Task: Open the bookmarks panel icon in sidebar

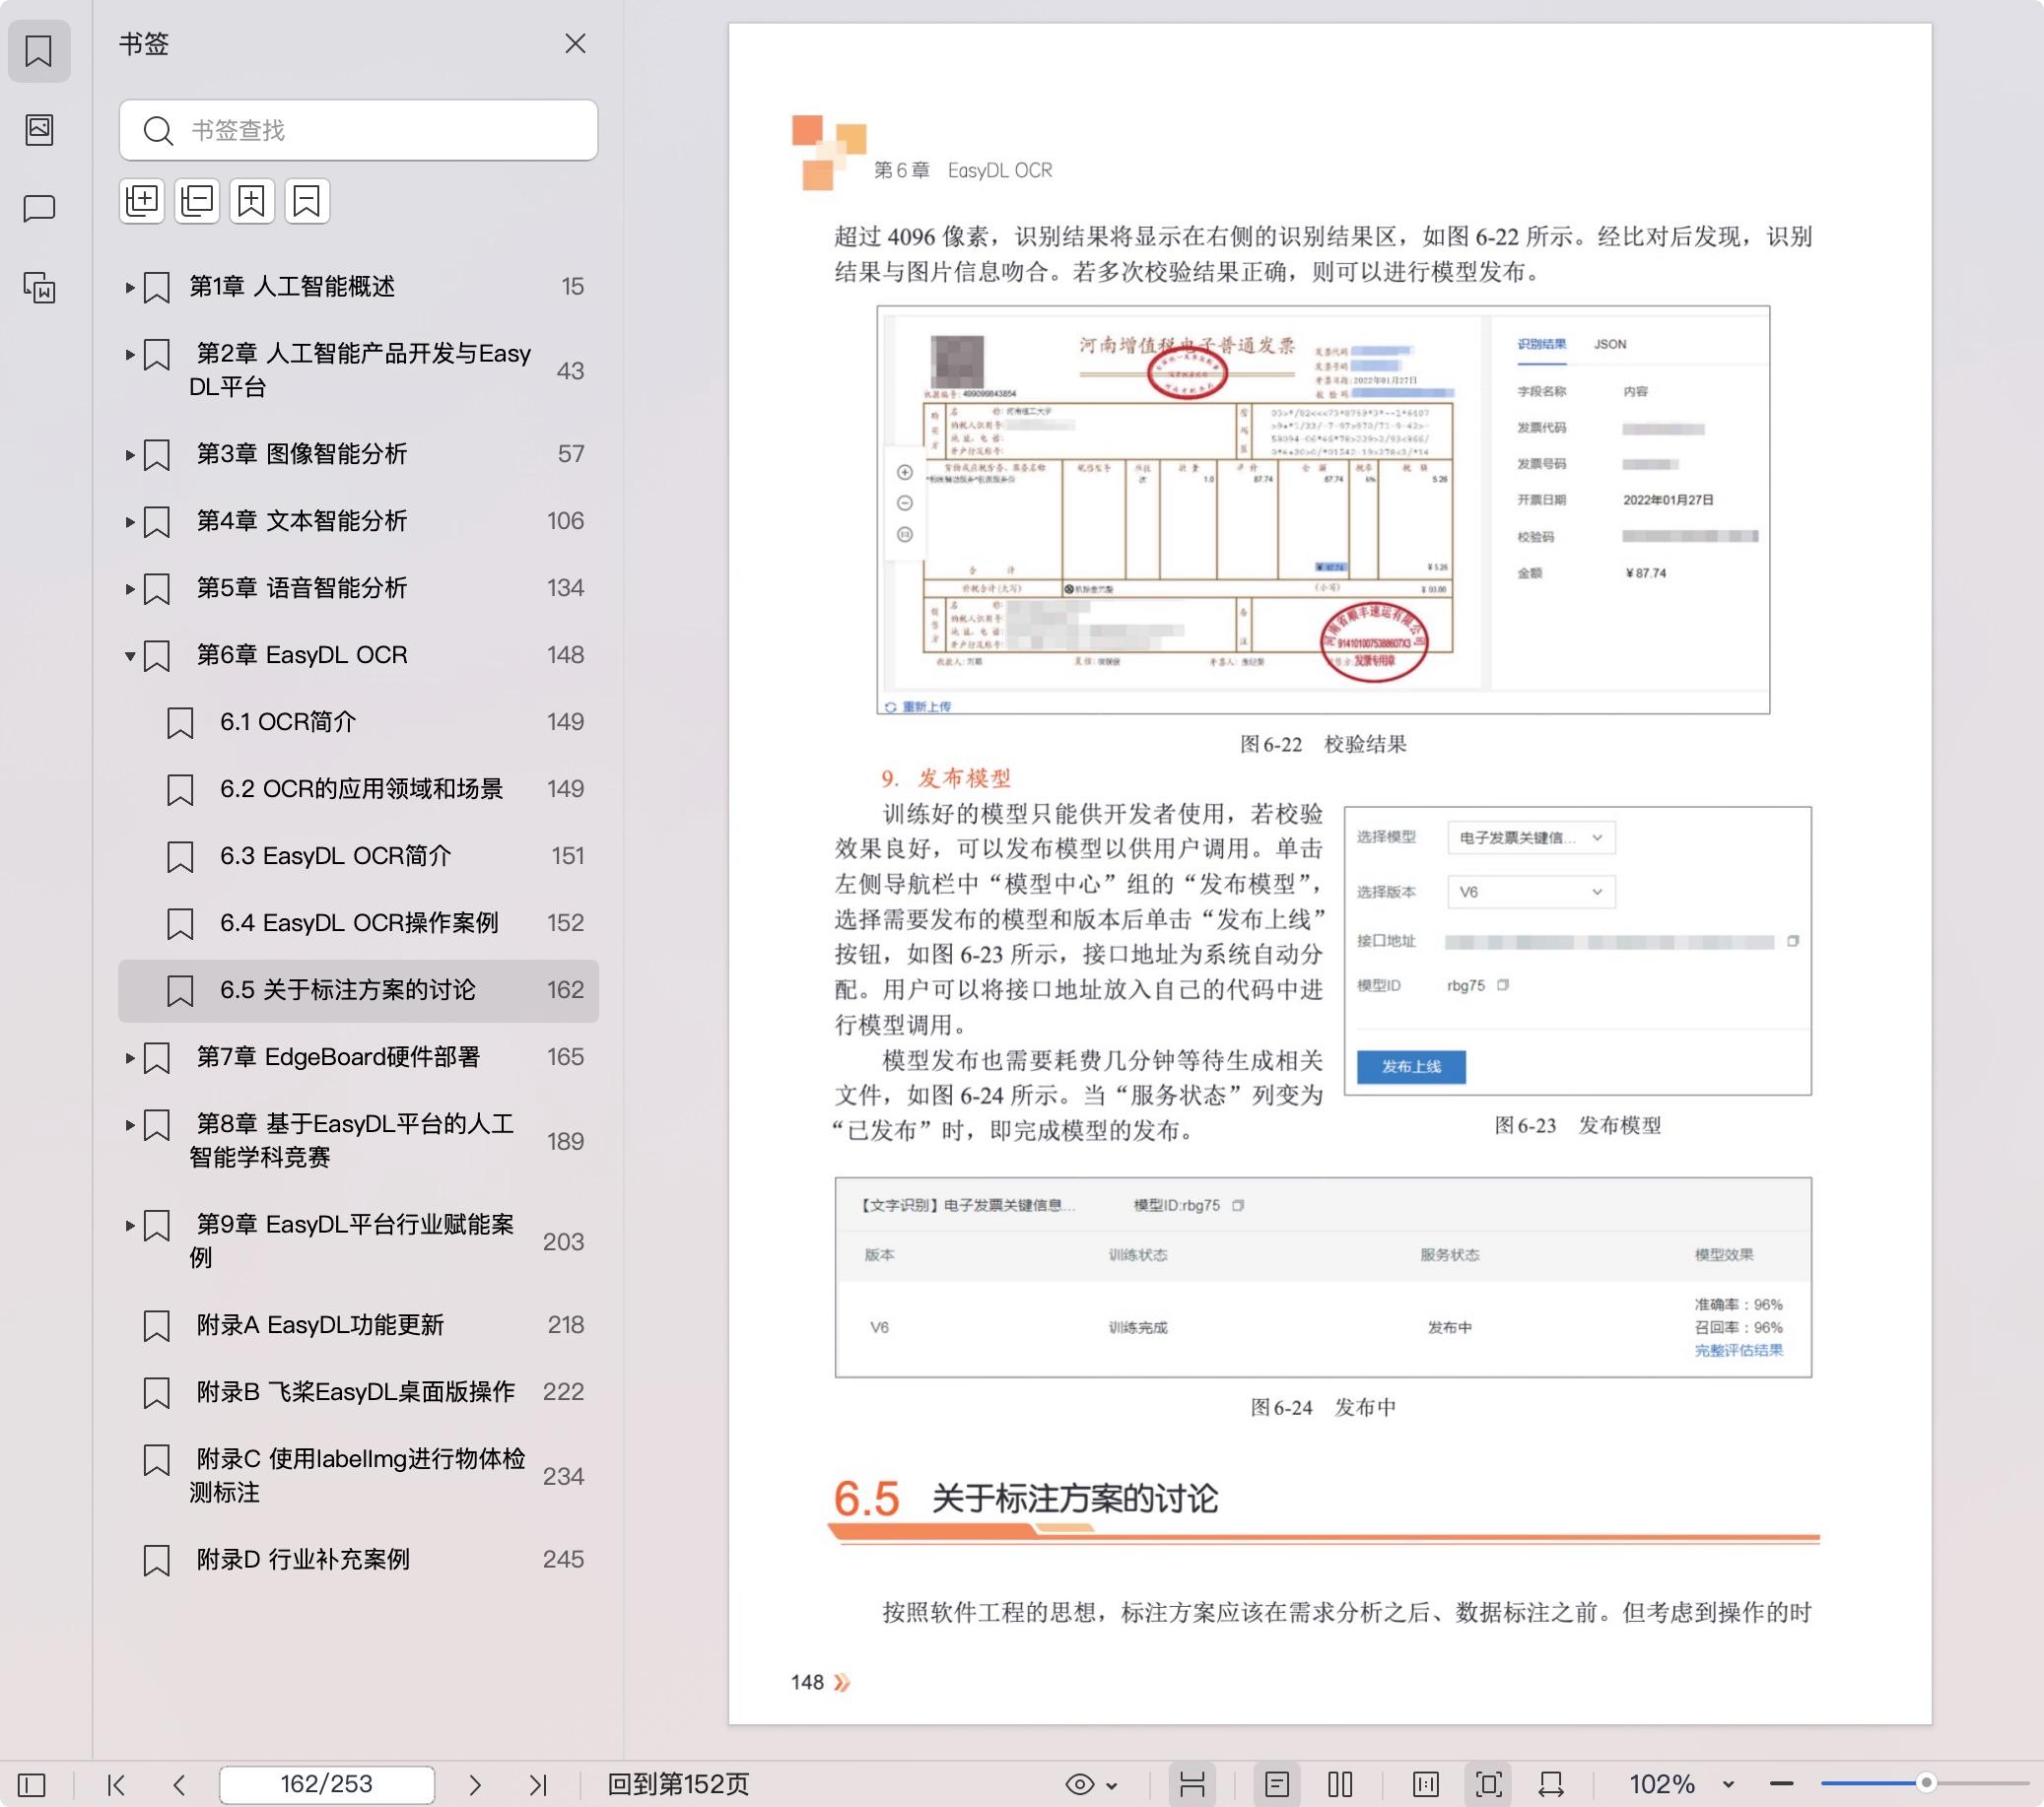Action: pos(39,51)
